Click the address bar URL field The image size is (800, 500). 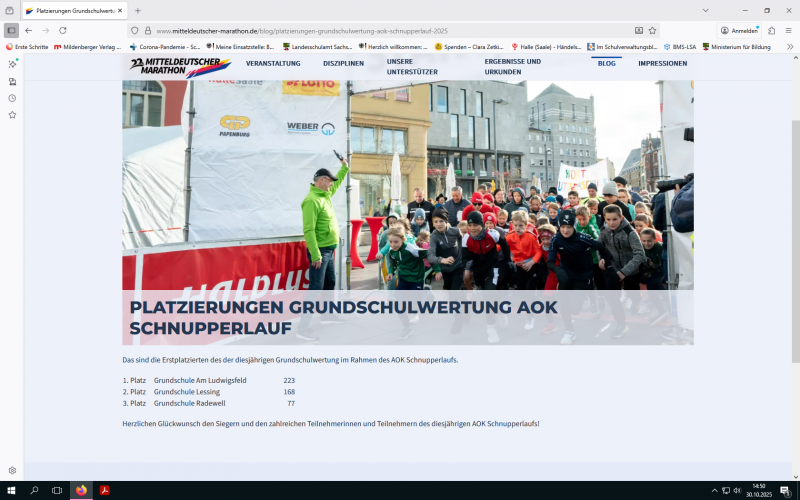(380, 30)
